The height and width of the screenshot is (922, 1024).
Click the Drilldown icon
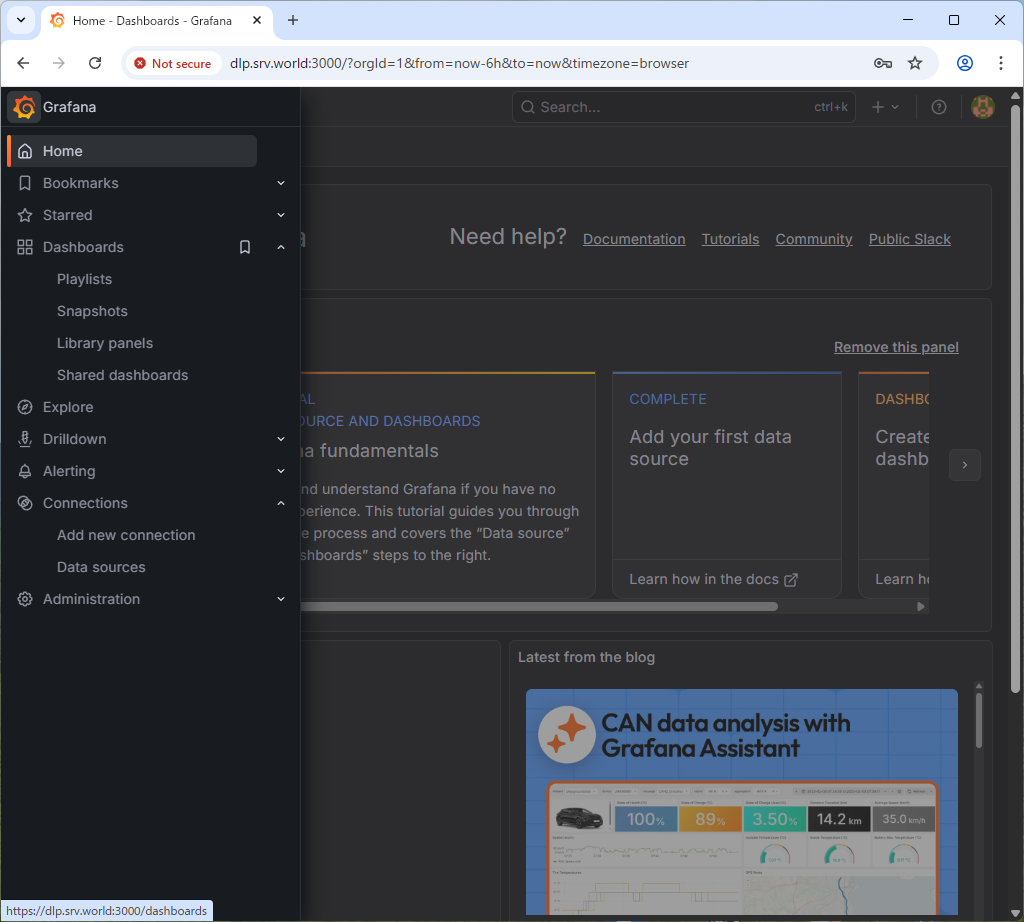pos(25,439)
